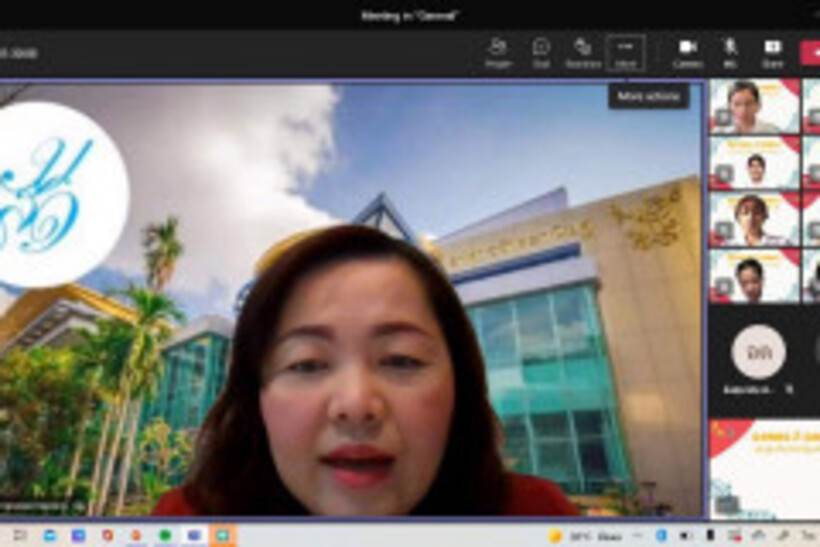The image size is (820, 547).
Task: Click the purple Teams icon in the taskbar
Action: tap(194, 535)
